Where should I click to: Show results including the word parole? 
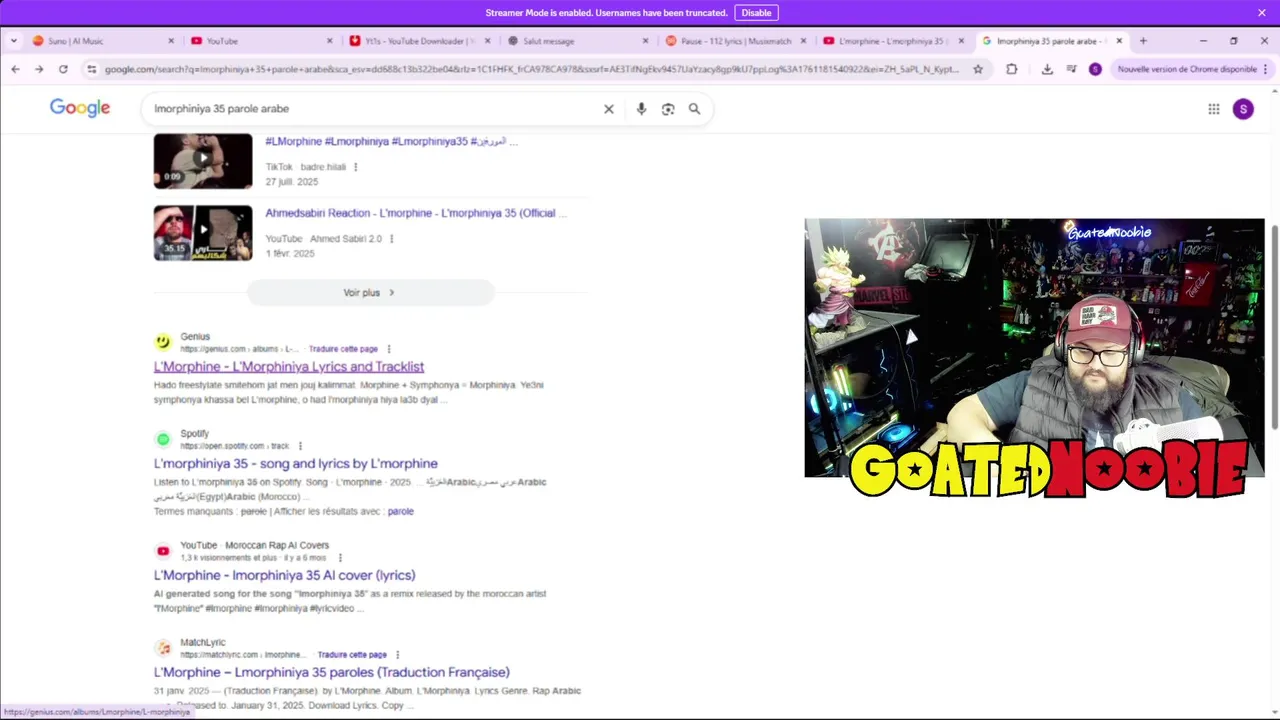[x=400, y=511]
